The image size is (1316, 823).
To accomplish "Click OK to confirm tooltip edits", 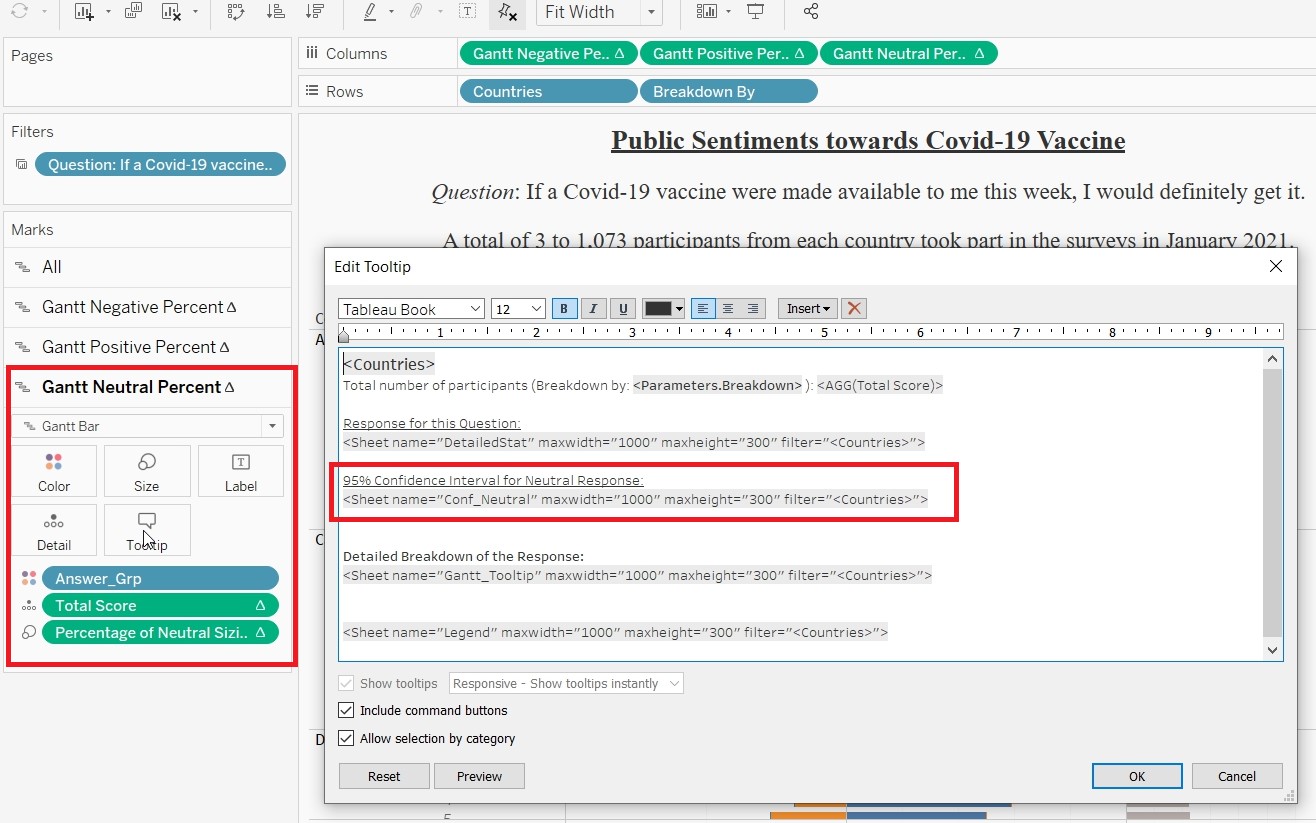I will point(1137,776).
